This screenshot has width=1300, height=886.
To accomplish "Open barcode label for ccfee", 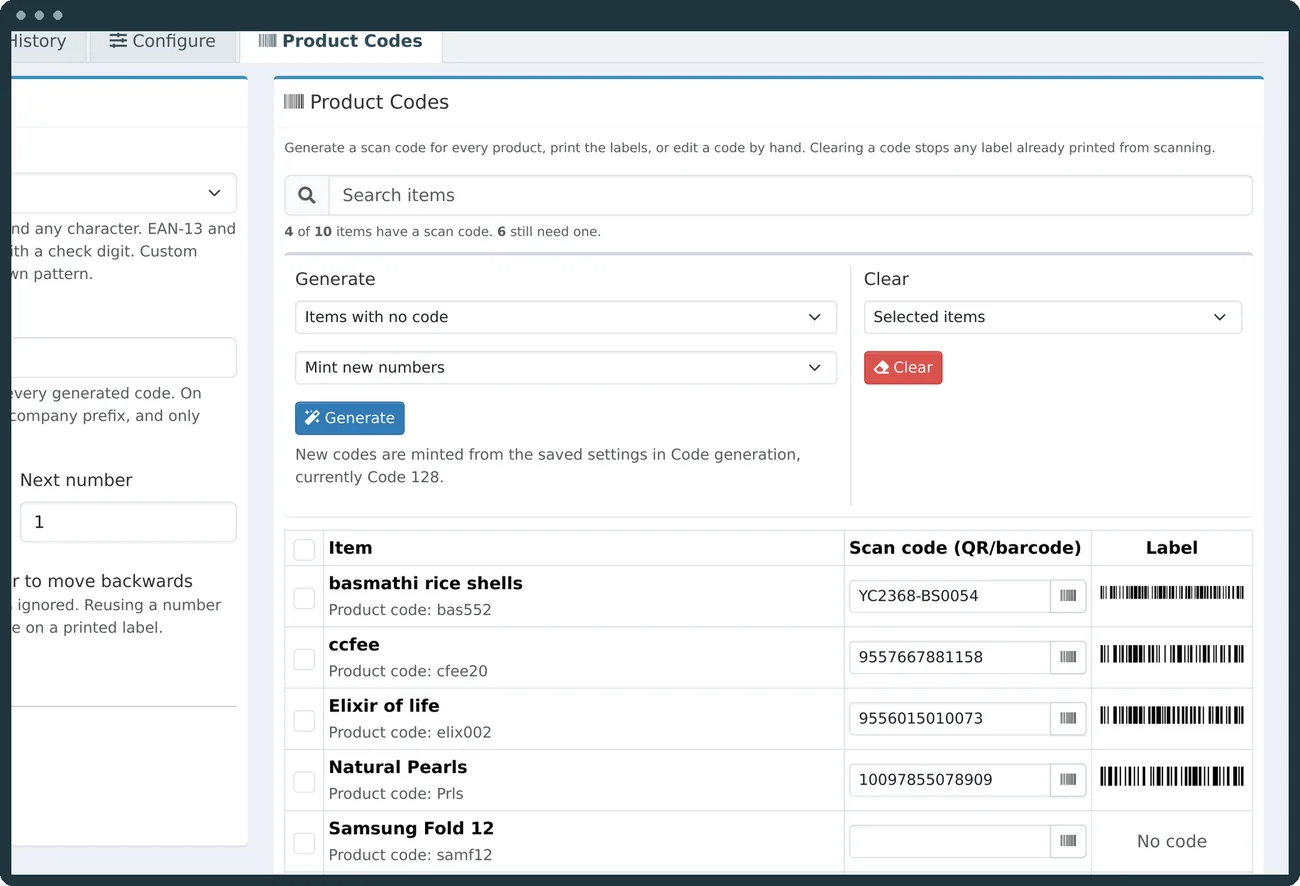I will (x=1172, y=654).
